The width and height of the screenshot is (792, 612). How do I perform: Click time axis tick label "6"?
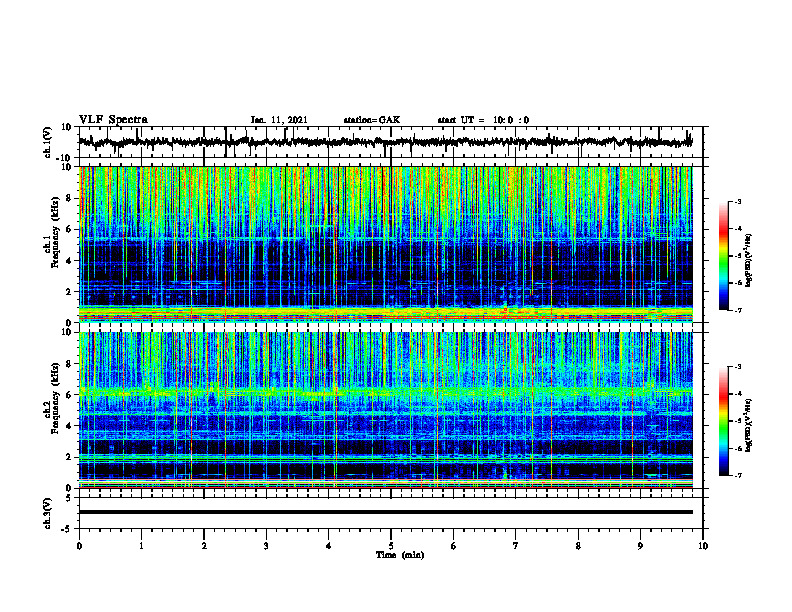point(454,546)
